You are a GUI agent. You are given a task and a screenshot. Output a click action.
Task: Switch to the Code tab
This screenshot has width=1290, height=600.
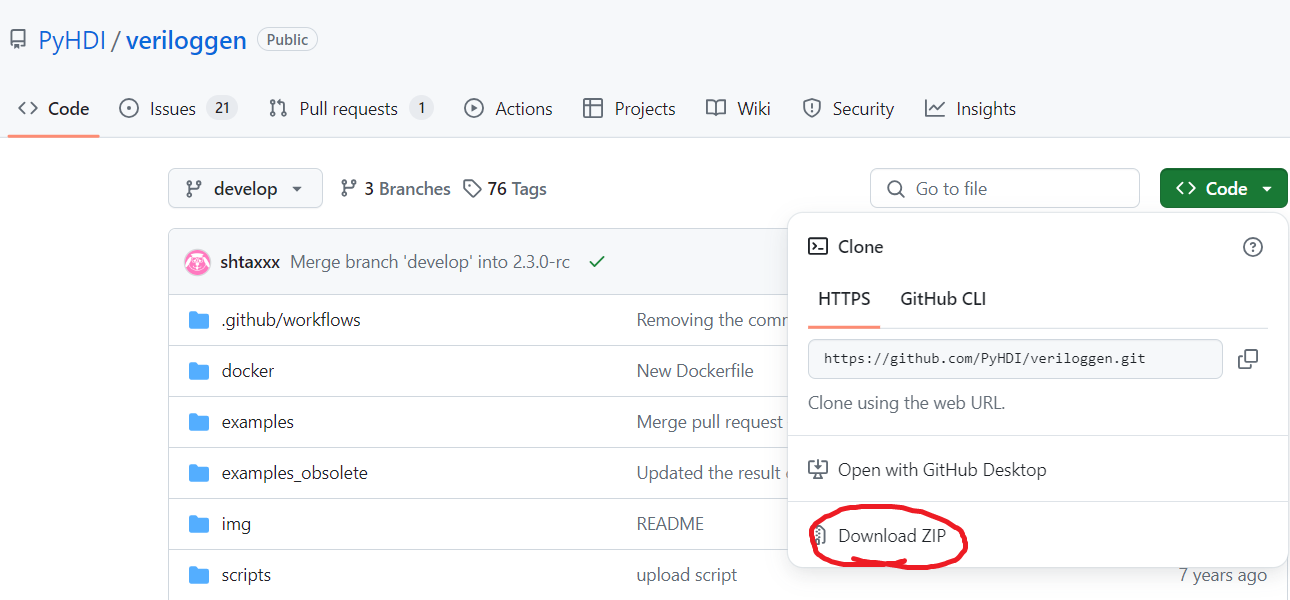54,109
